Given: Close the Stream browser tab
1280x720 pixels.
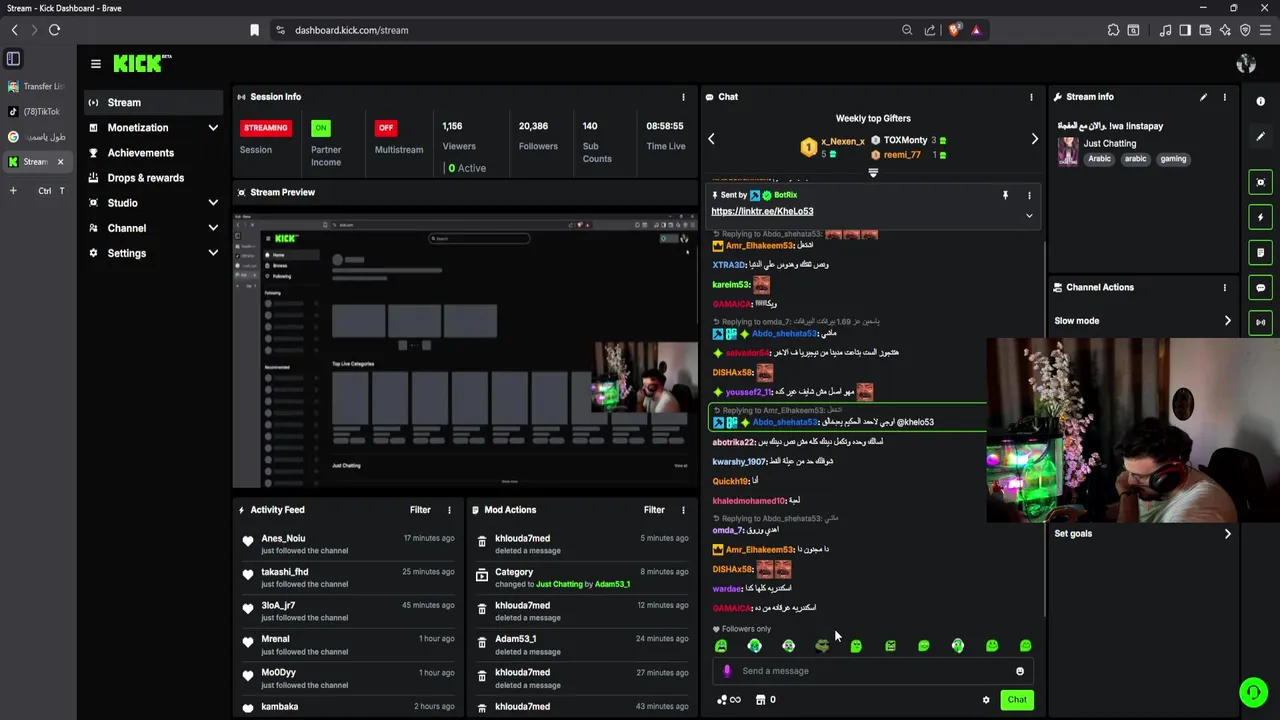Looking at the screenshot, I should pos(60,162).
